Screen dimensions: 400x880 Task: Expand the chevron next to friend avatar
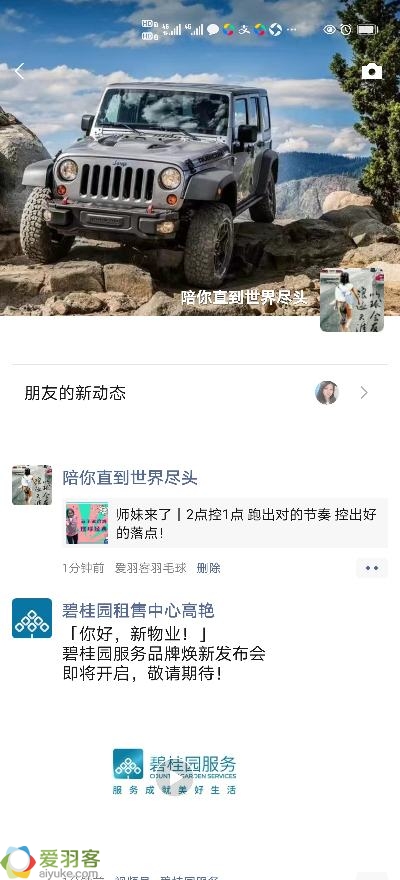[364, 393]
